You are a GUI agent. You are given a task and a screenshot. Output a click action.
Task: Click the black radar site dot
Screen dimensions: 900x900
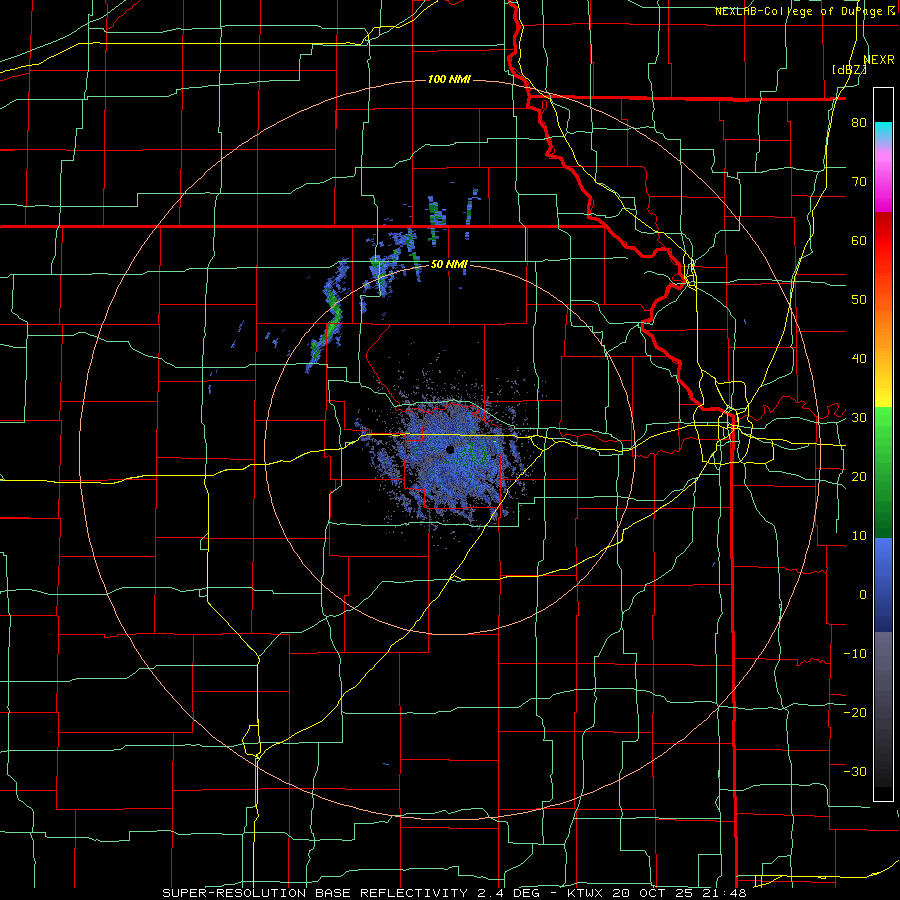(450, 449)
